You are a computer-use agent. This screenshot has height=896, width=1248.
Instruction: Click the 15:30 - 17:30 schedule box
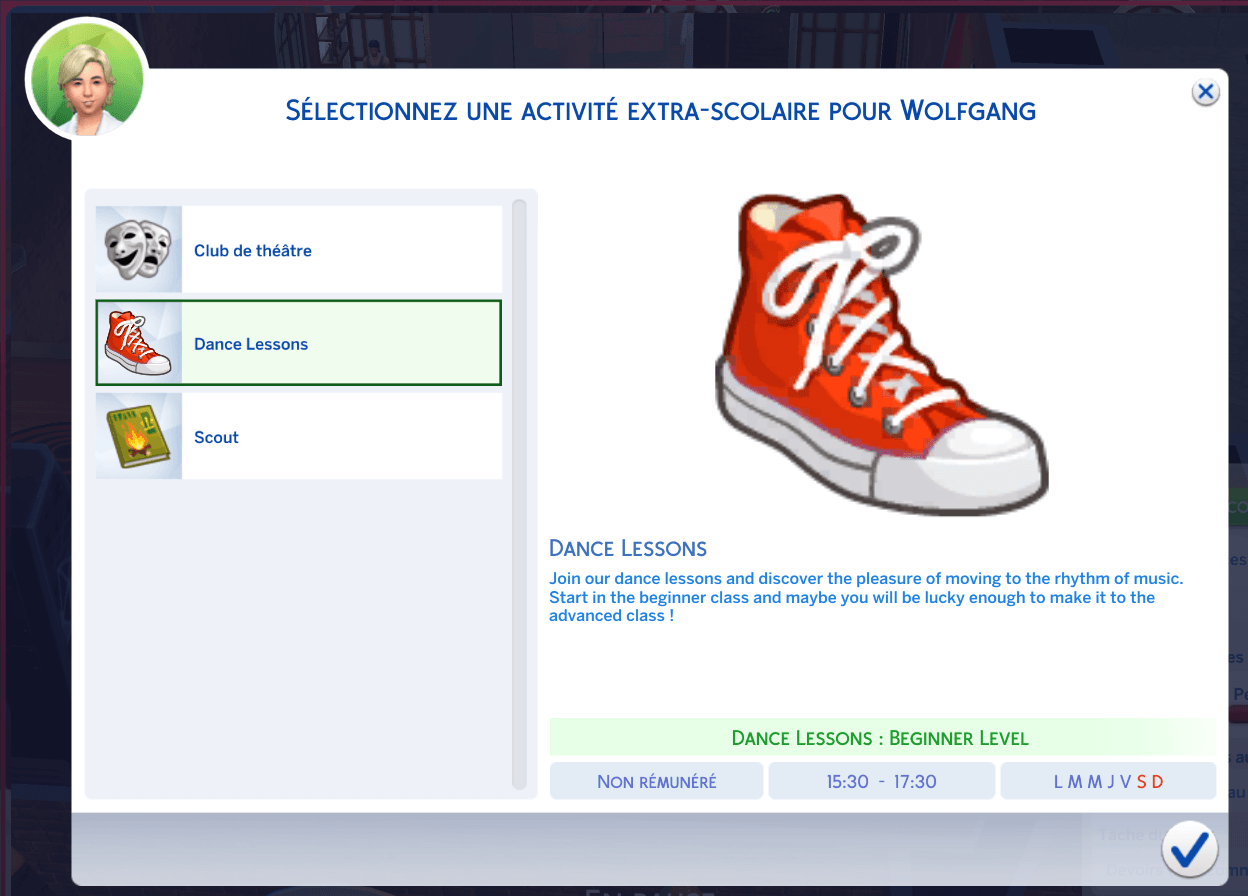[881, 782]
